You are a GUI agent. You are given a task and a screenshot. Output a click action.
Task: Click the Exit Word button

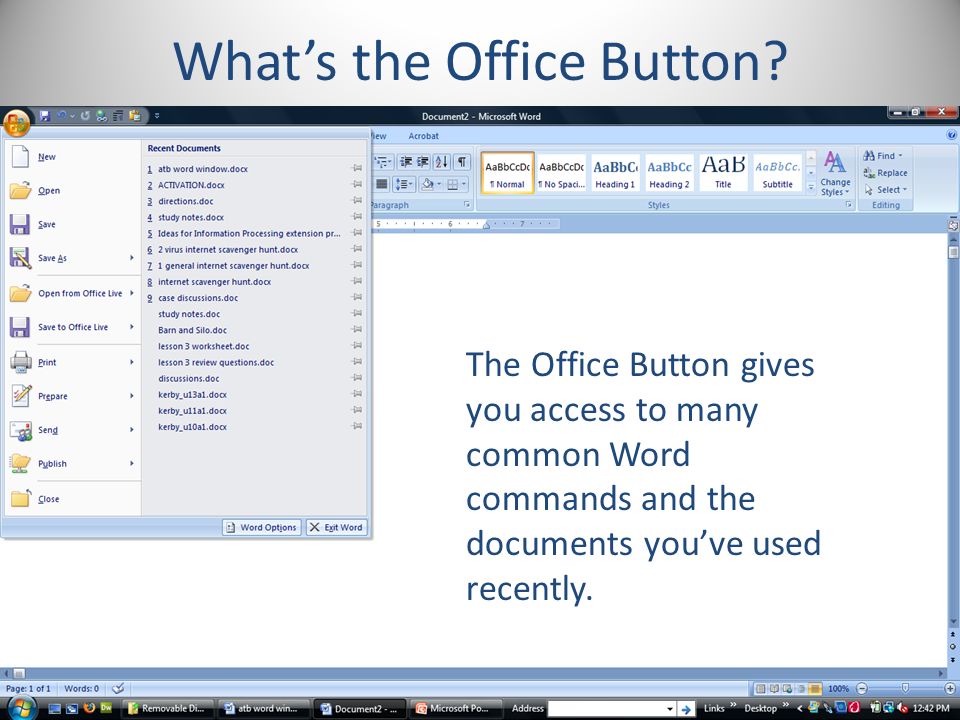point(336,527)
